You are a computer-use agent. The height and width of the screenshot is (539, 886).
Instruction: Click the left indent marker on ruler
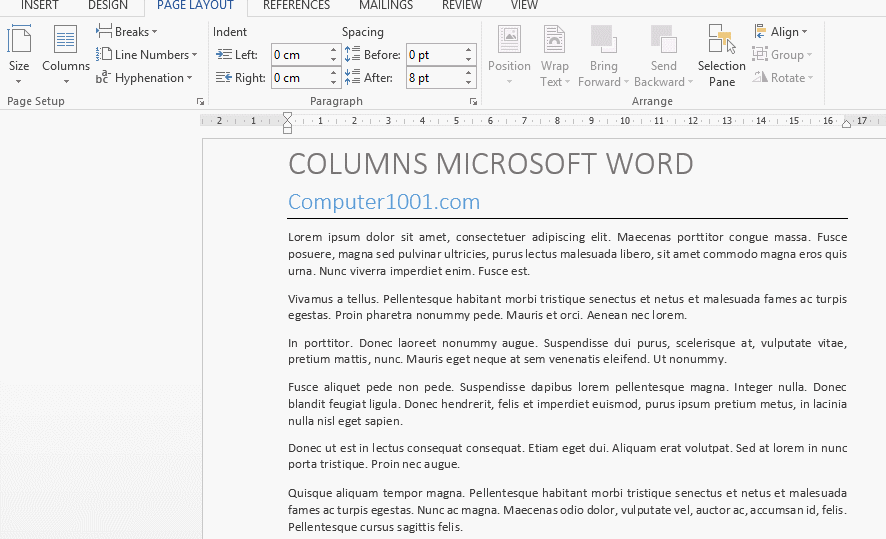pyautogui.click(x=287, y=123)
